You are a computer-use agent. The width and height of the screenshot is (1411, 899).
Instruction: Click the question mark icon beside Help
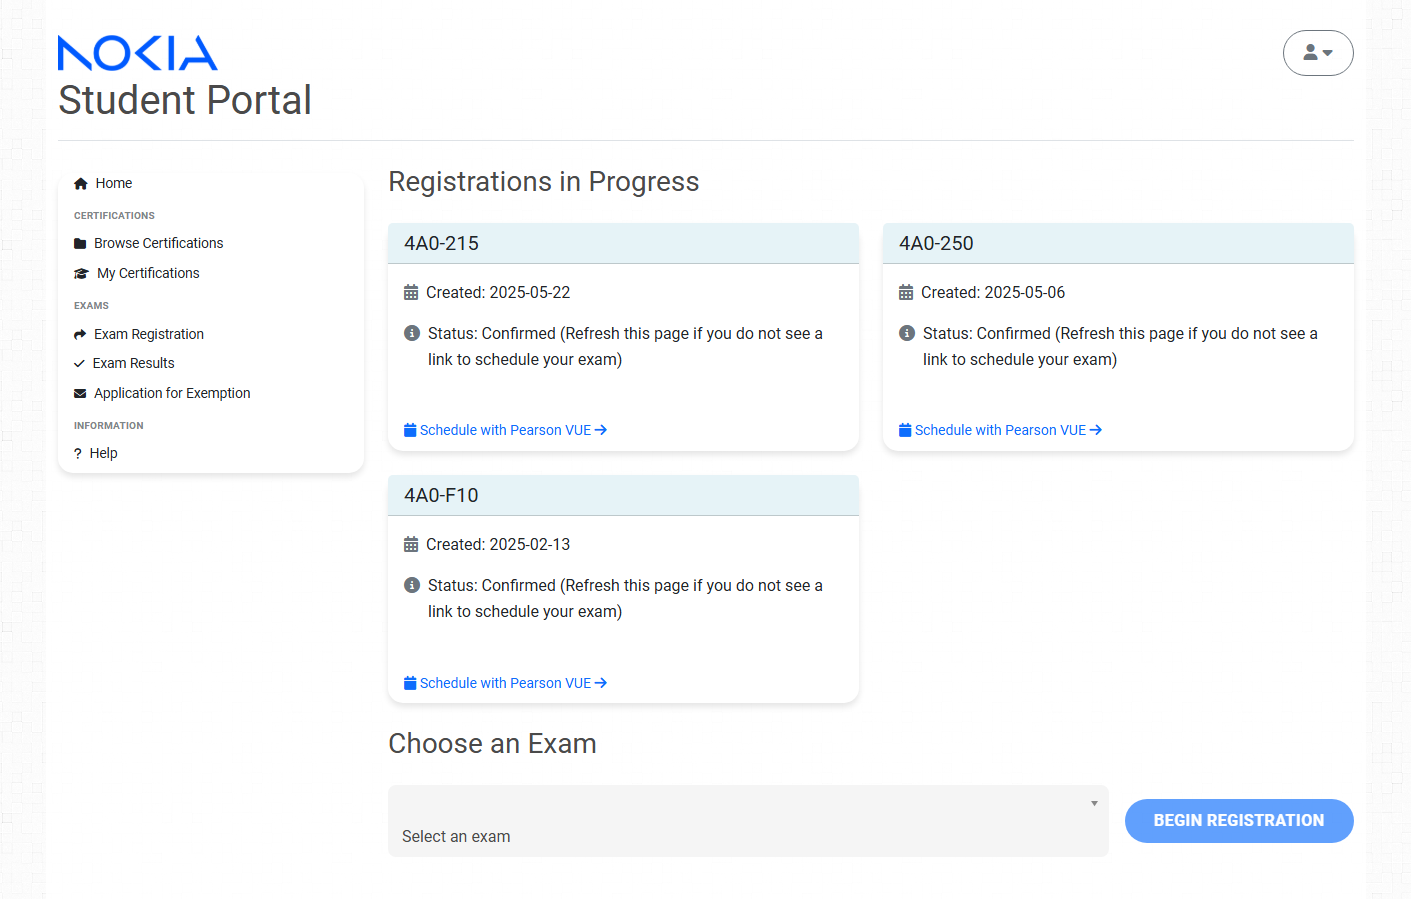pos(78,454)
